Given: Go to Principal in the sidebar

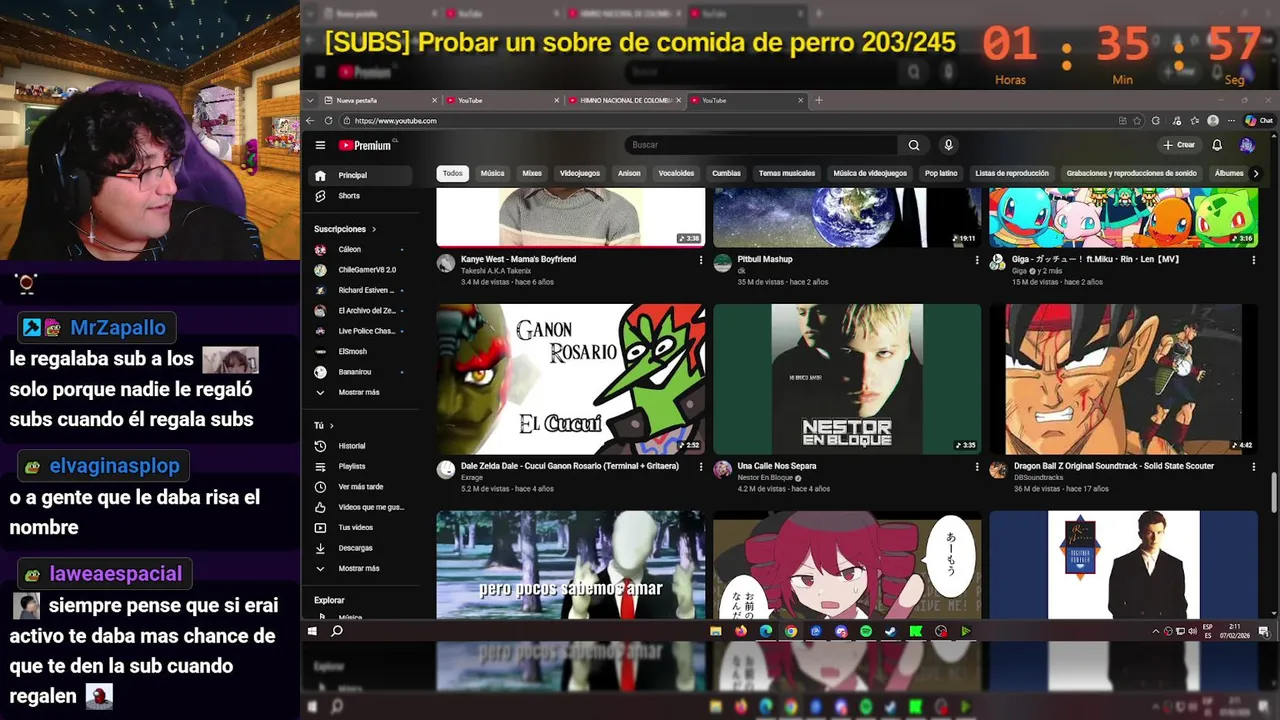Looking at the screenshot, I should 359,175.
